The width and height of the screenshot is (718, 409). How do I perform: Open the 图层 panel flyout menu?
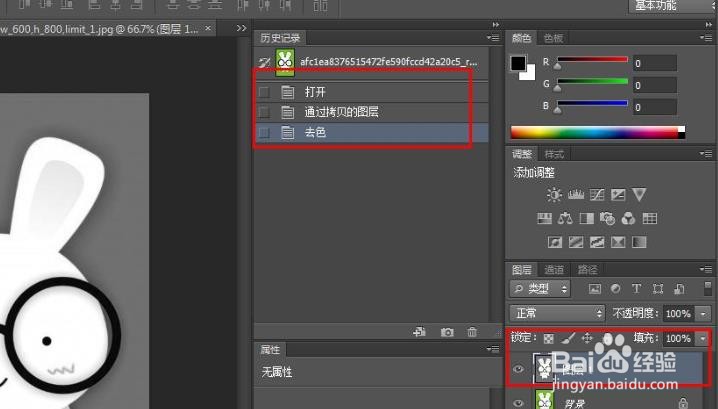(x=706, y=269)
